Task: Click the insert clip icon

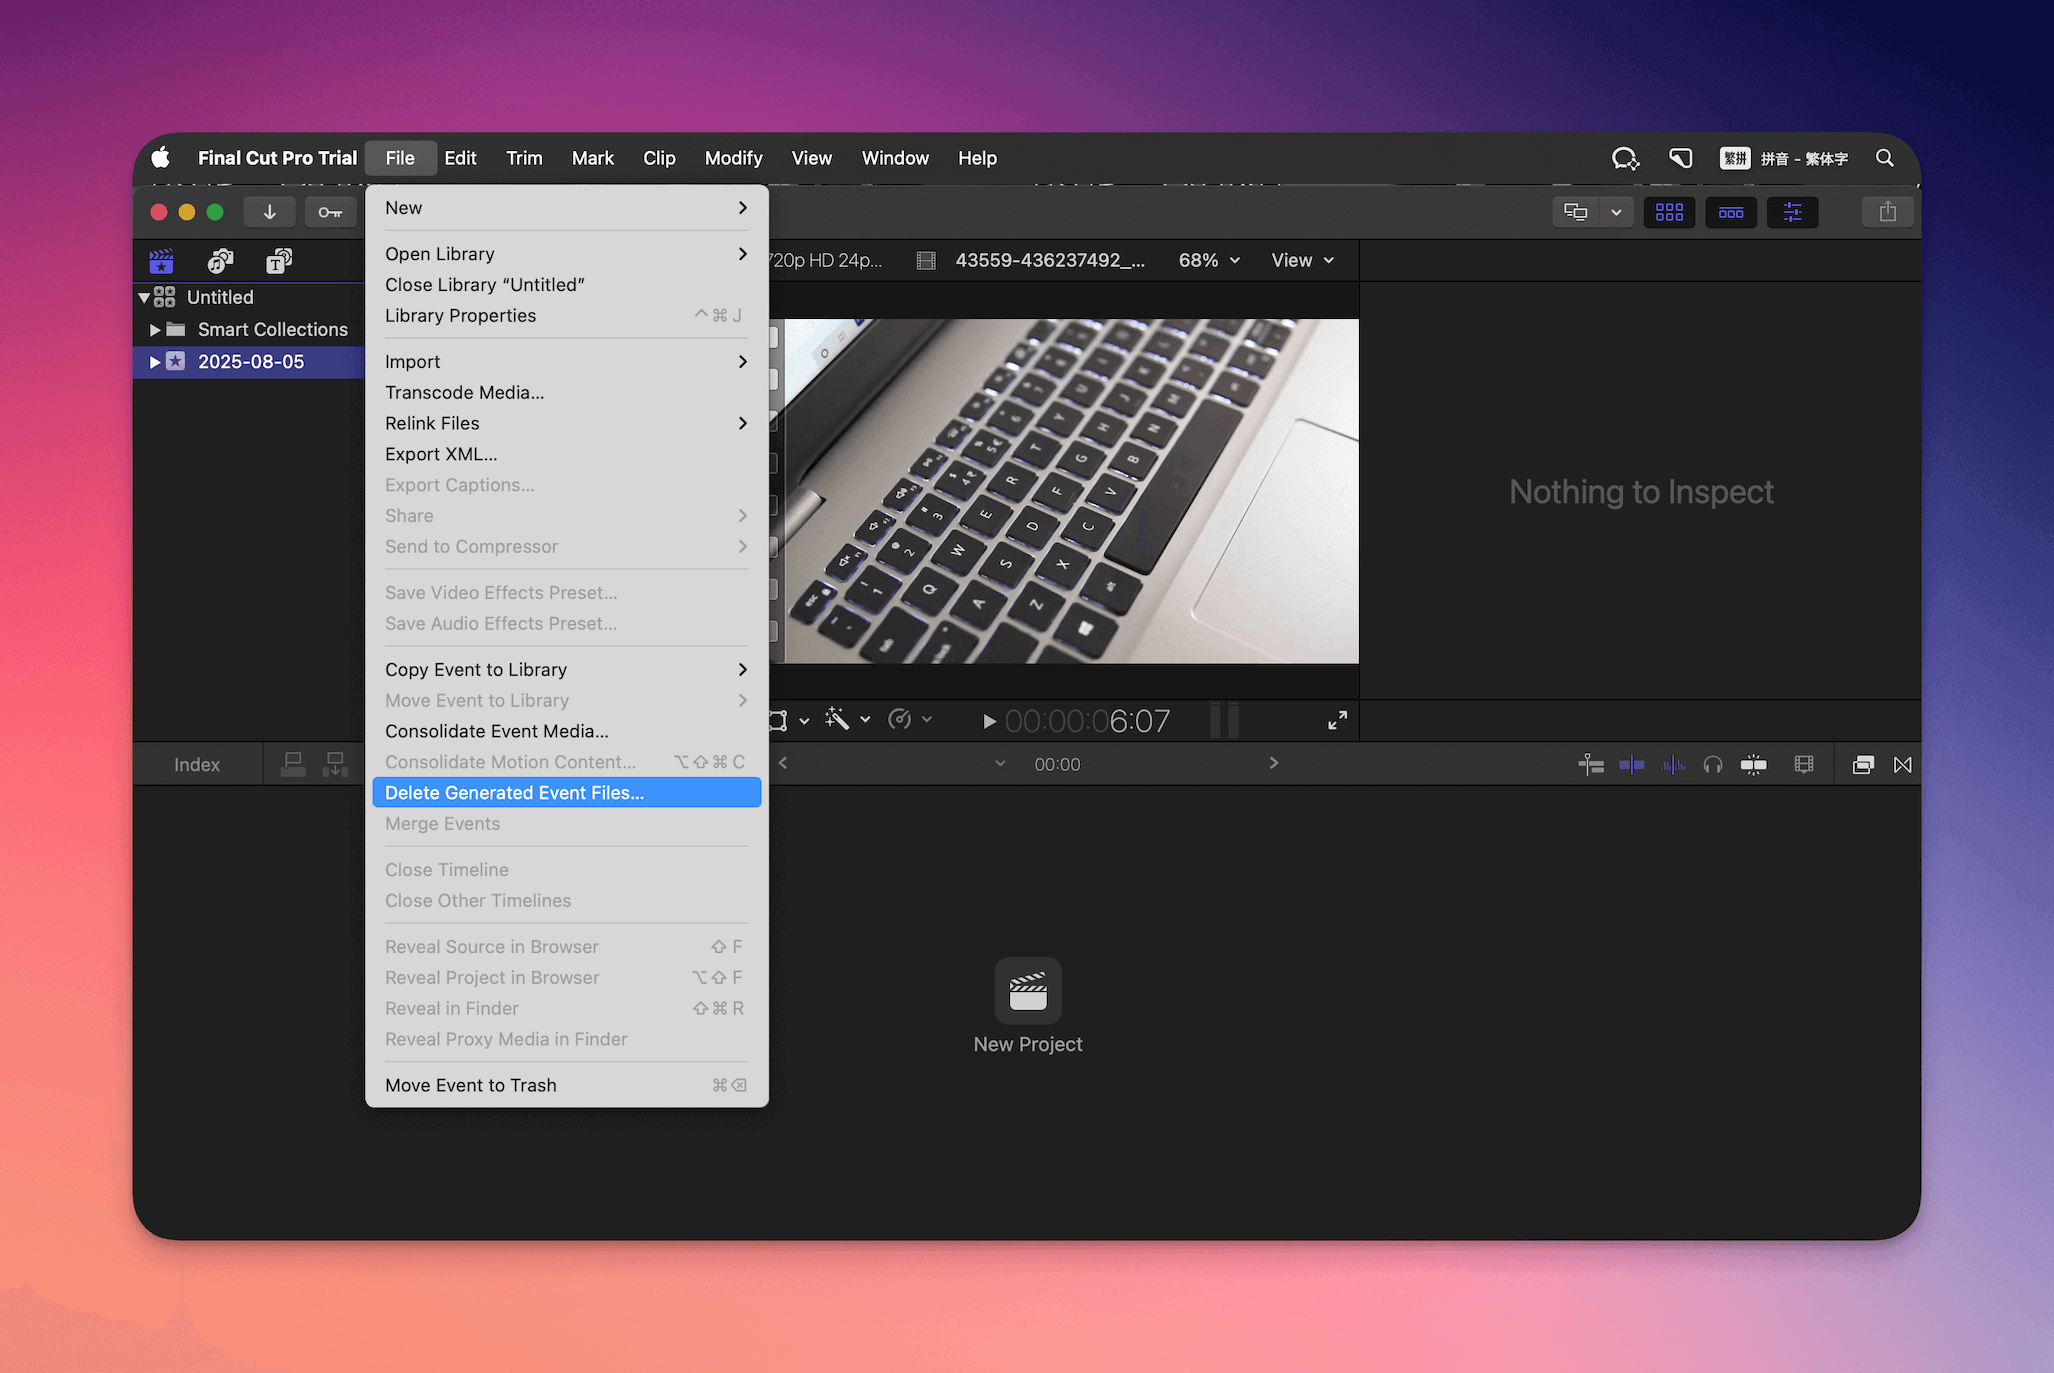Action: click(335, 764)
